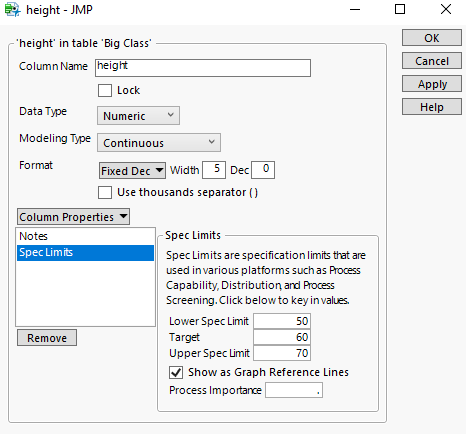Click the Dec value field
Screen dimensions: 466x434
click(x=263, y=170)
